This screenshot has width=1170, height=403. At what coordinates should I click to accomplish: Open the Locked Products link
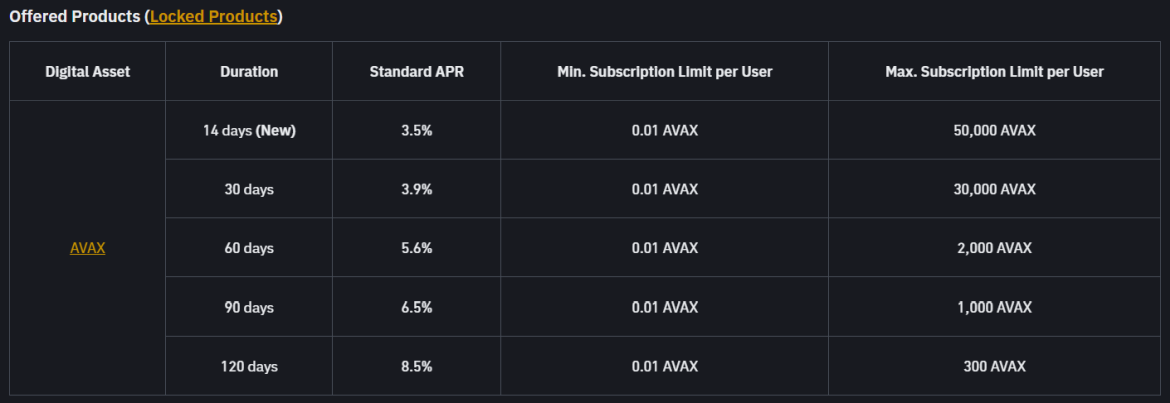(214, 18)
